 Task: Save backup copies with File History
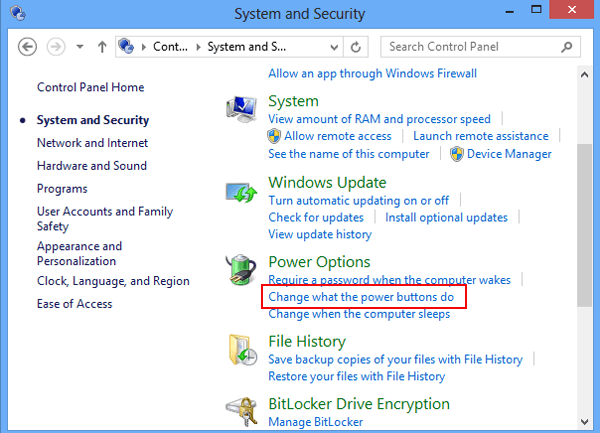396,360
